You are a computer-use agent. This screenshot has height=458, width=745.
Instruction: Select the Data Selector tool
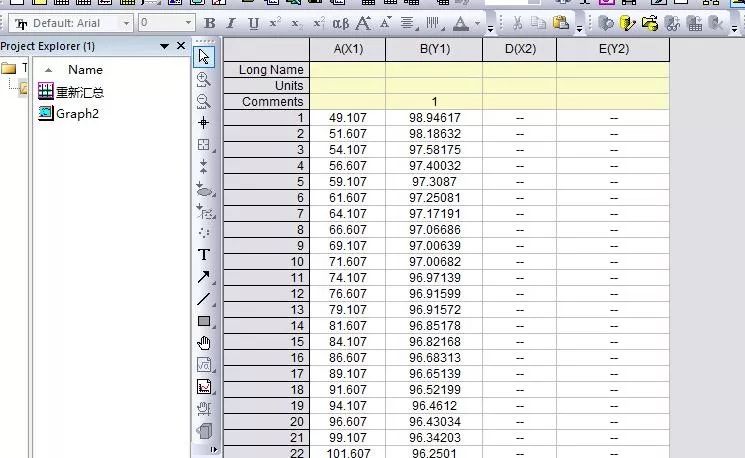tap(204, 166)
